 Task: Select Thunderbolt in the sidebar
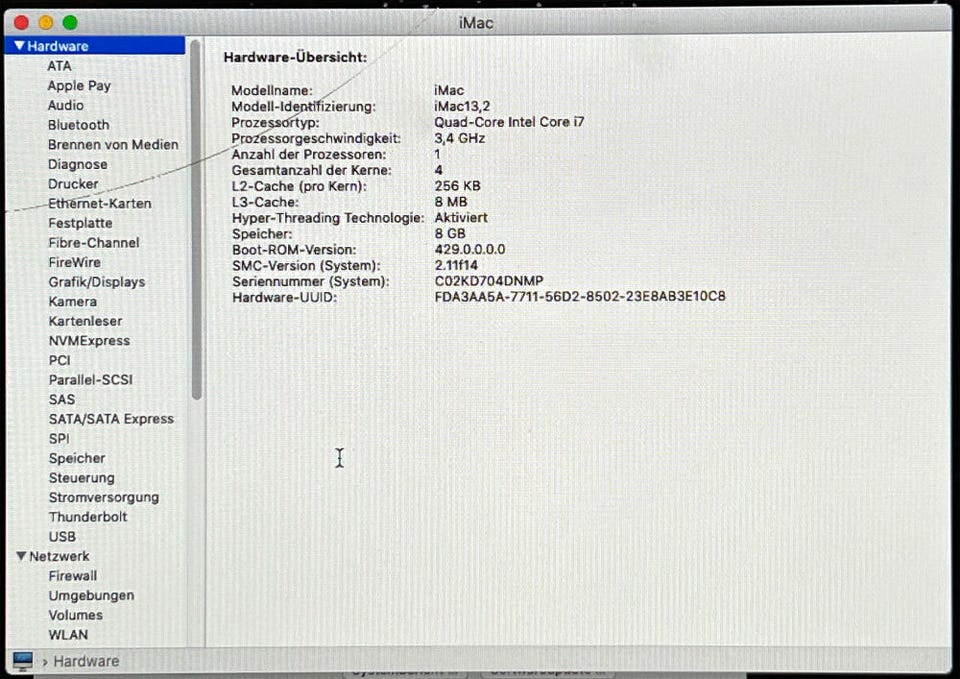[88, 517]
